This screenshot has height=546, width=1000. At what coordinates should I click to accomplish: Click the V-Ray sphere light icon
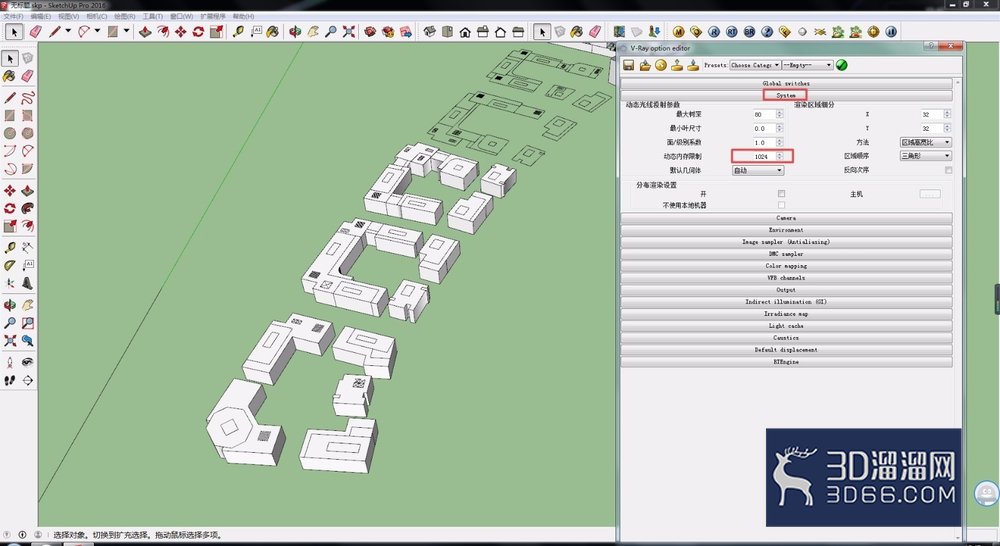tap(802, 31)
